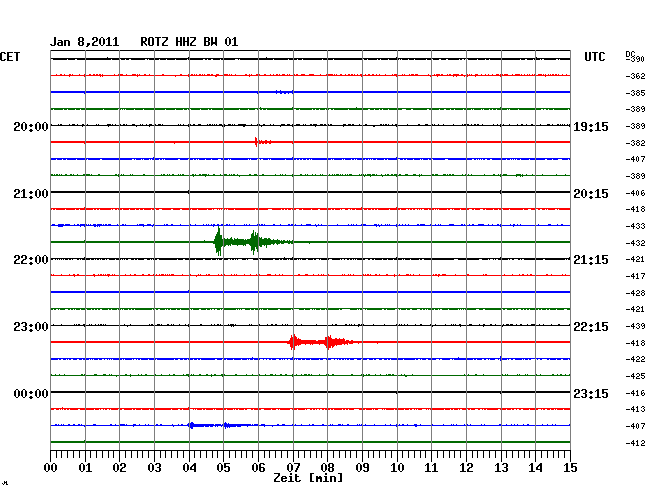Click the large red seismic event waveform
Viewport: 650px width, 494px height.
321,342
